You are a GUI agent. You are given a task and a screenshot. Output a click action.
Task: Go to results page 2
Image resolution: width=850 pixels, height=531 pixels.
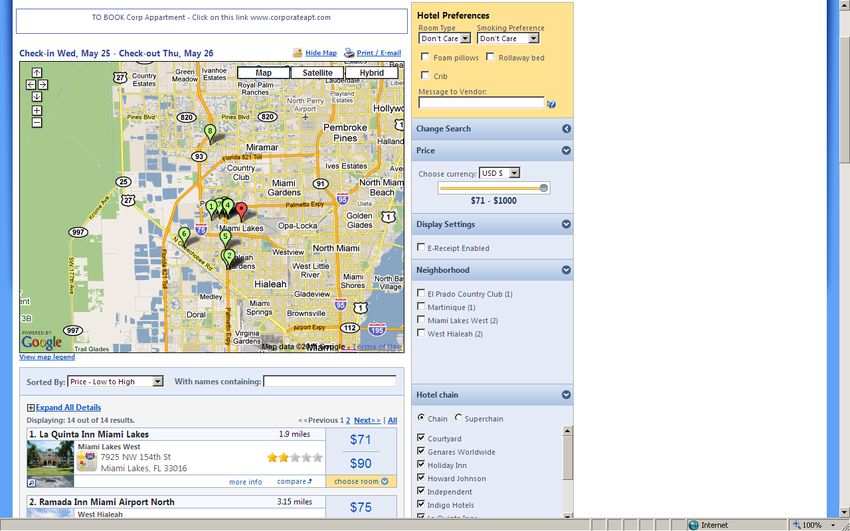click(348, 420)
